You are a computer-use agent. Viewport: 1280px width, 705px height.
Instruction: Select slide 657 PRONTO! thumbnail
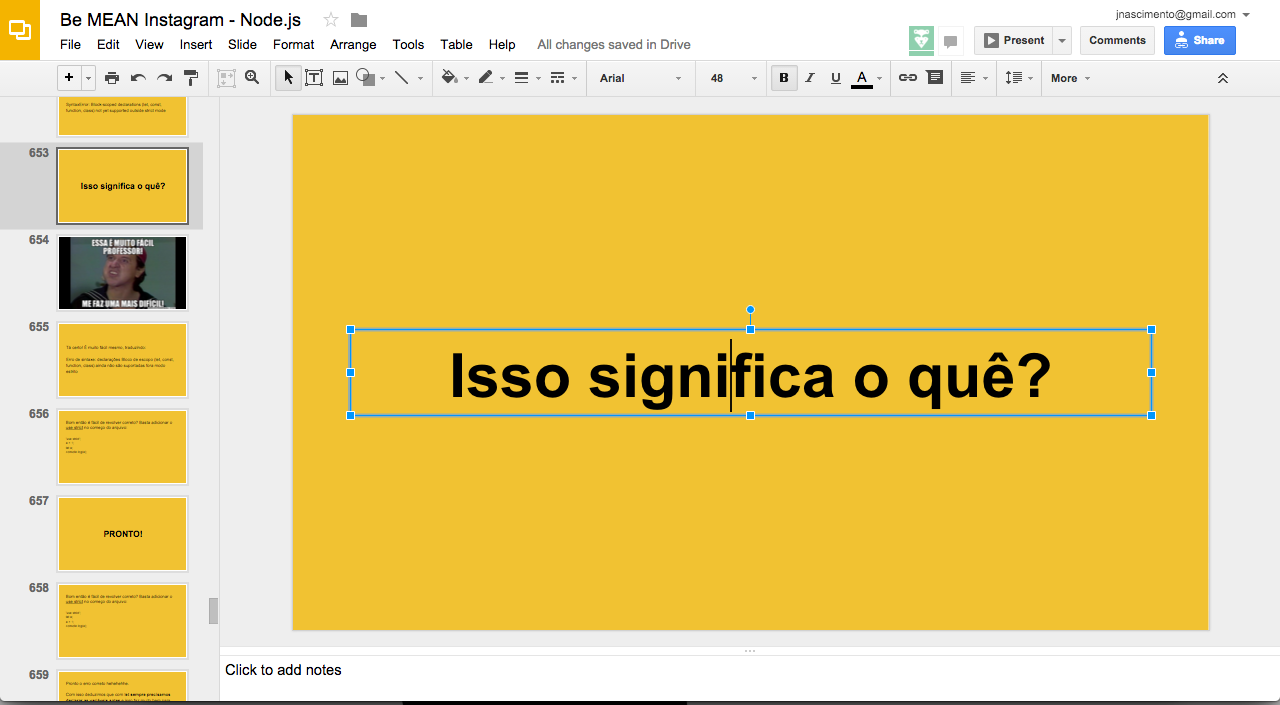click(x=123, y=534)
